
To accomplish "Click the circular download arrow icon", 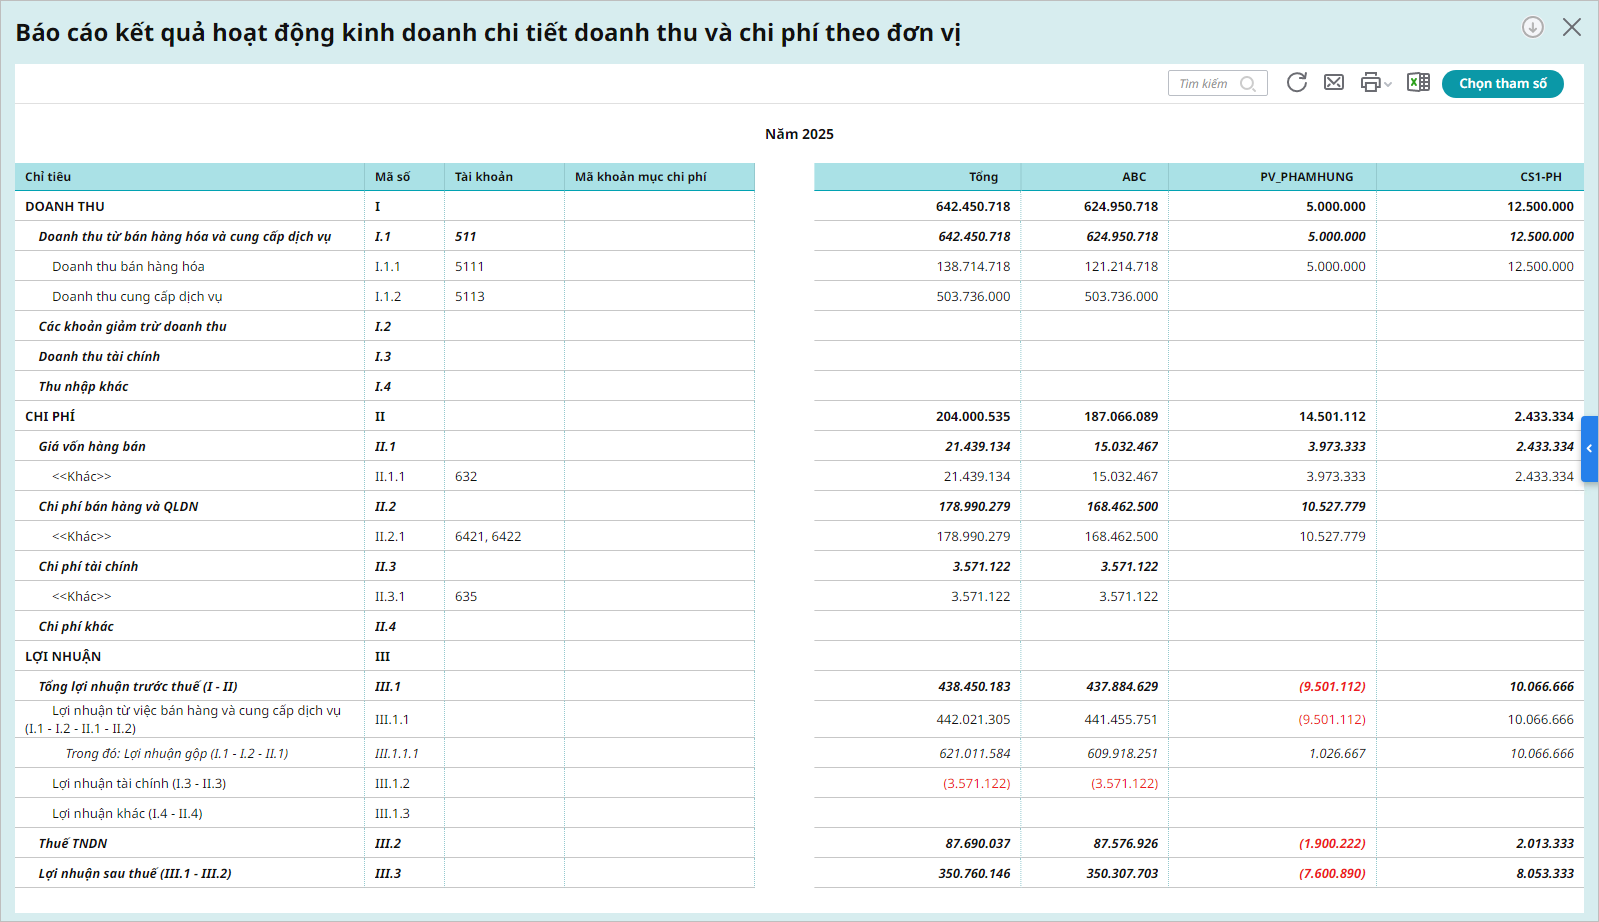I will pyautogui.click(x=1532, y=27).
